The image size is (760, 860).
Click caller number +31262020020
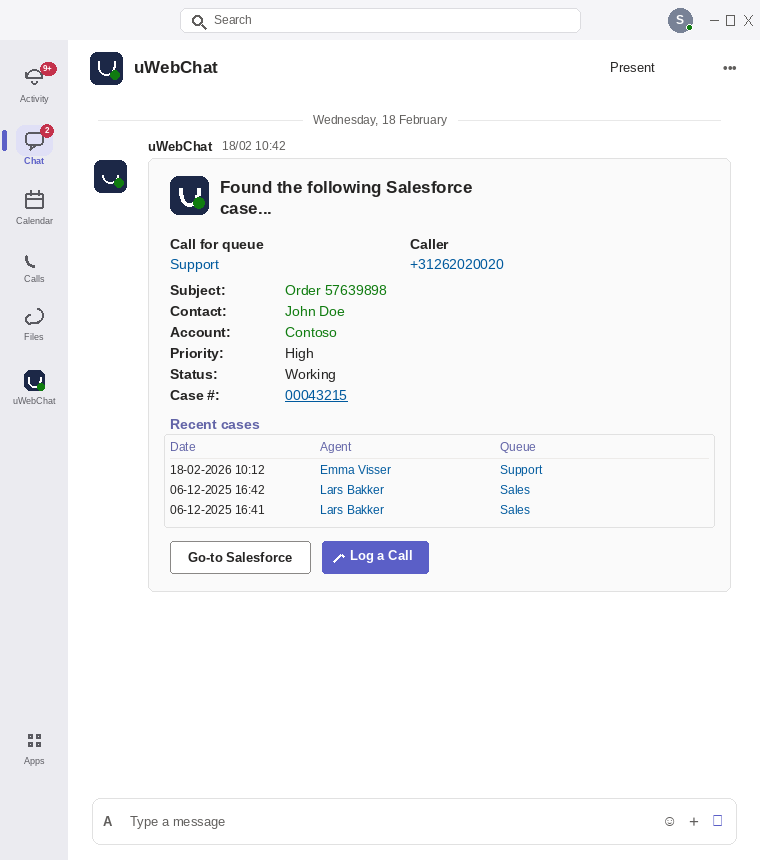(x=457, y=264)
